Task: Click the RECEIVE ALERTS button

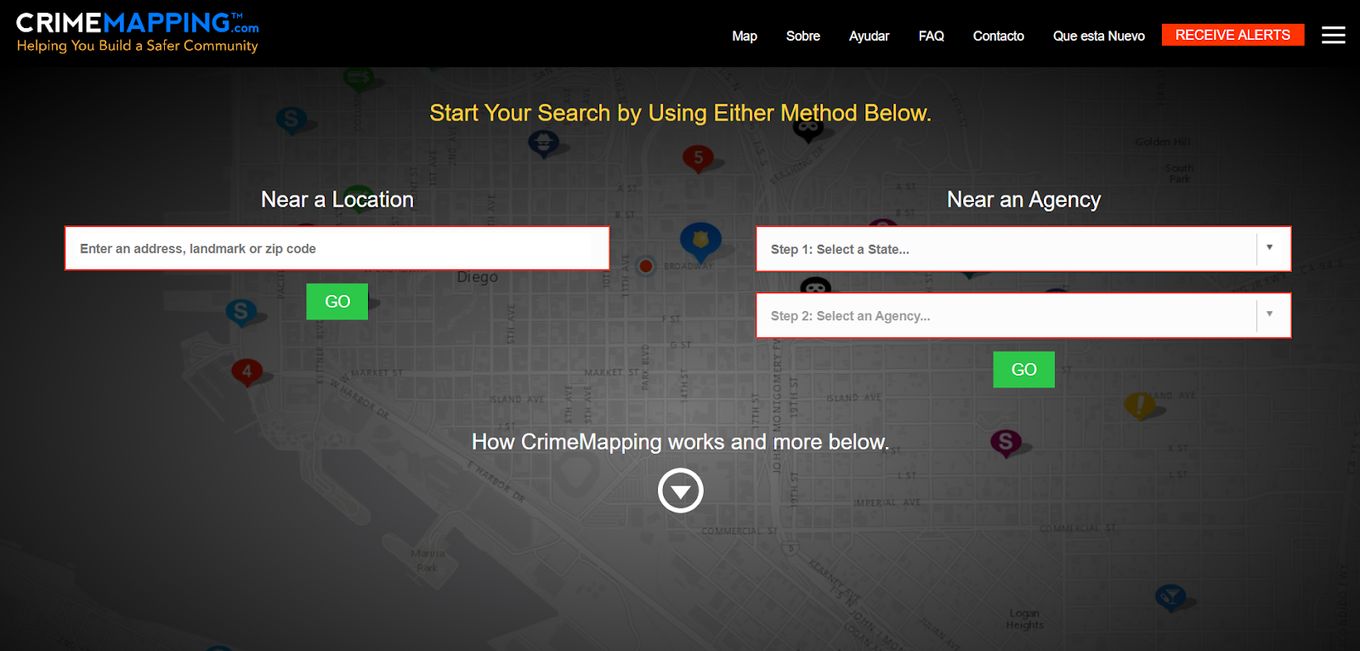Action: tap(1233, 35)
